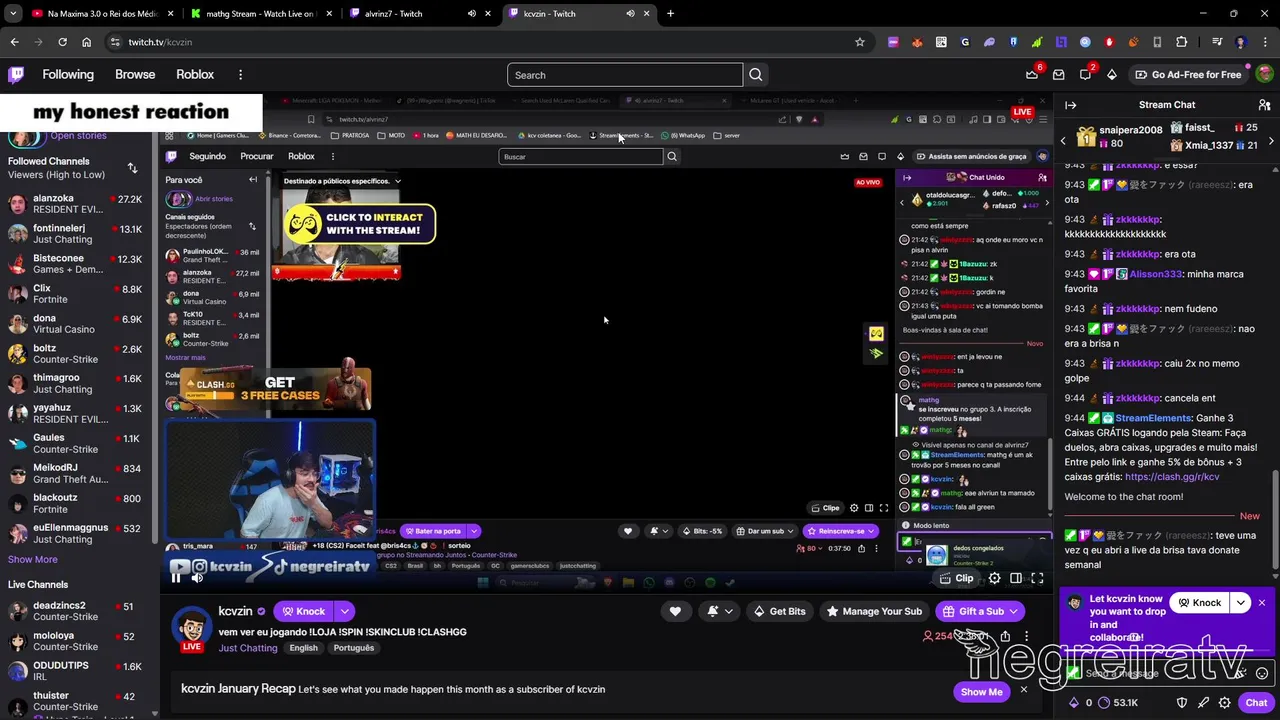Dismiss the January Recap banner
This screenshot has height=720, width=1280.
coord(1023,690)
